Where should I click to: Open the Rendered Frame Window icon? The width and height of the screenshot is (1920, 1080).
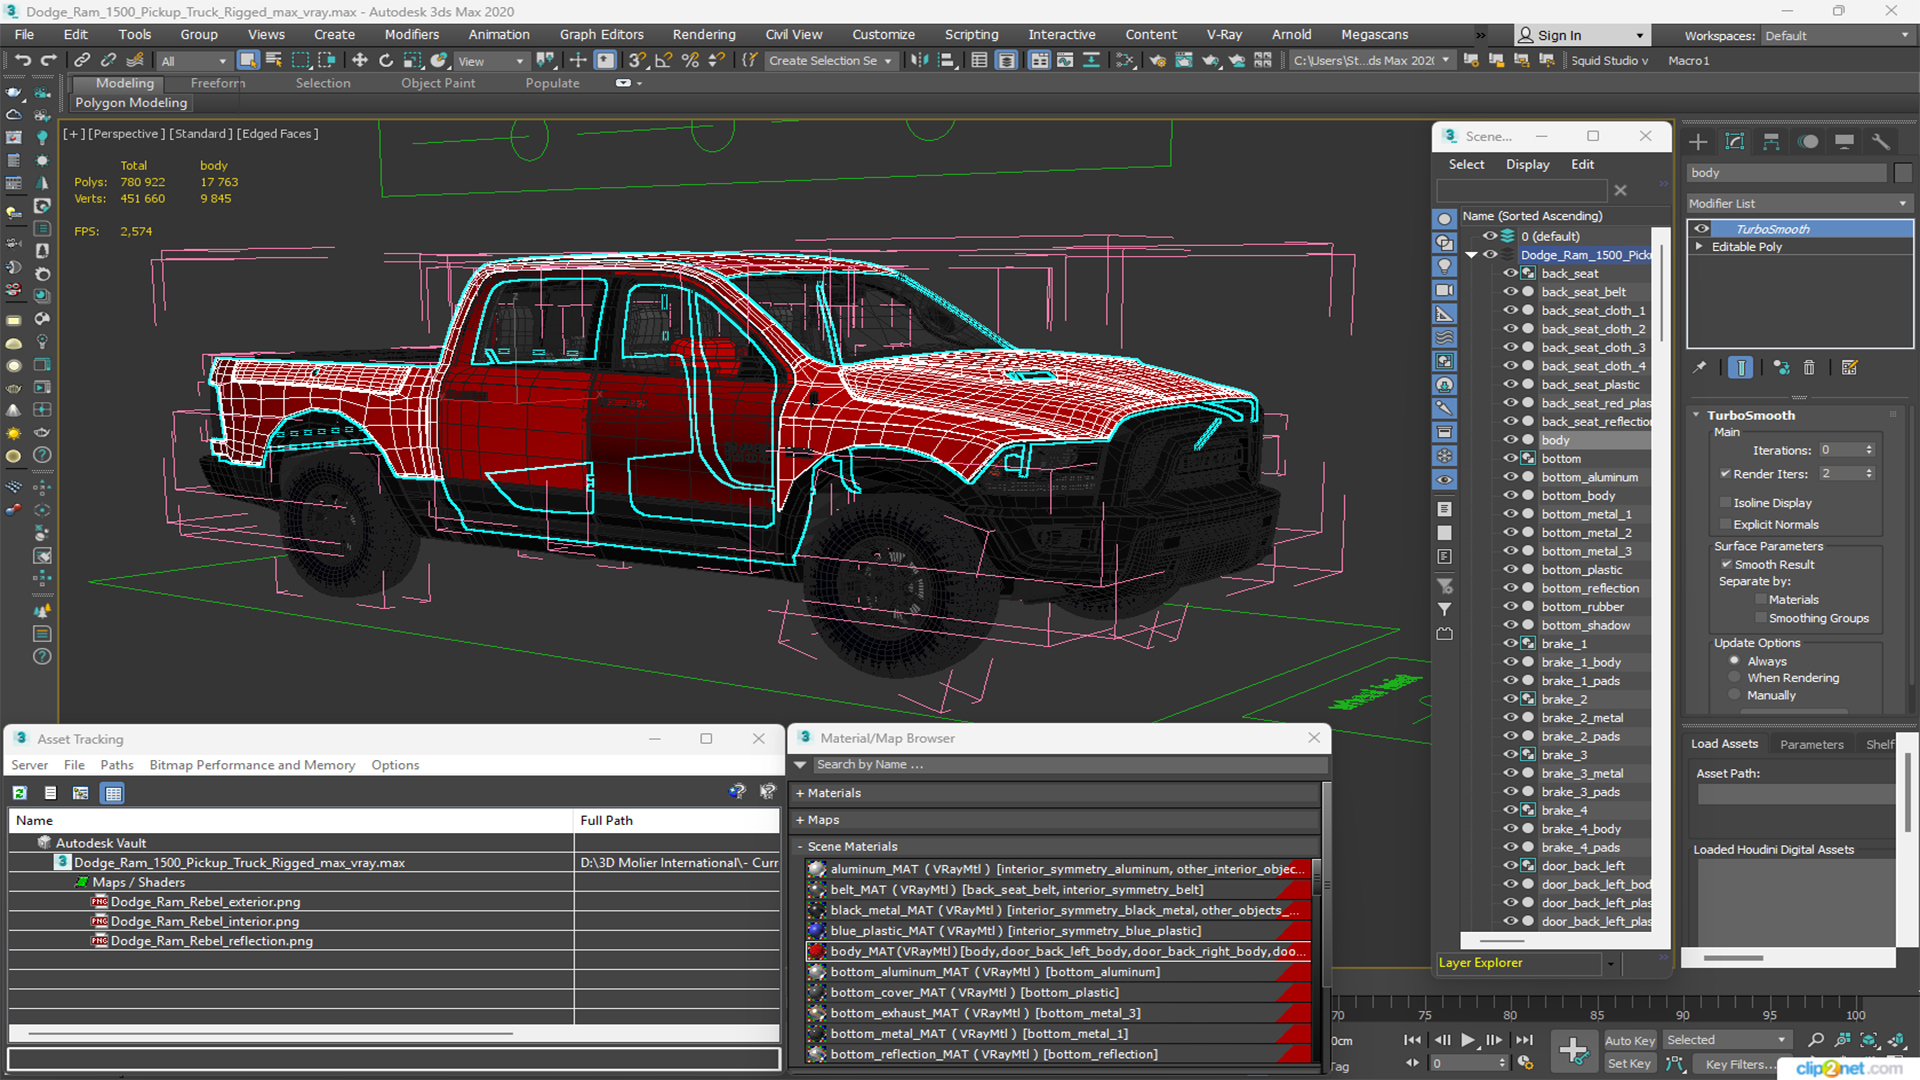1184,61
